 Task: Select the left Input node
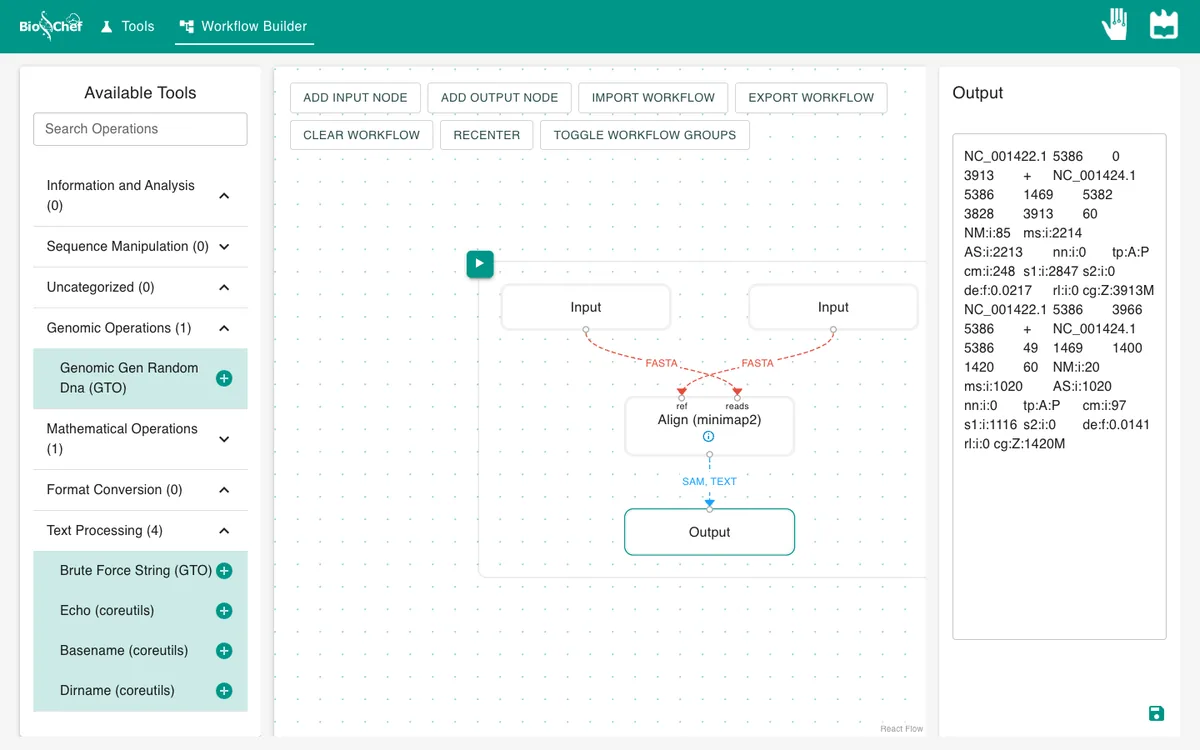tap(586, 307)
